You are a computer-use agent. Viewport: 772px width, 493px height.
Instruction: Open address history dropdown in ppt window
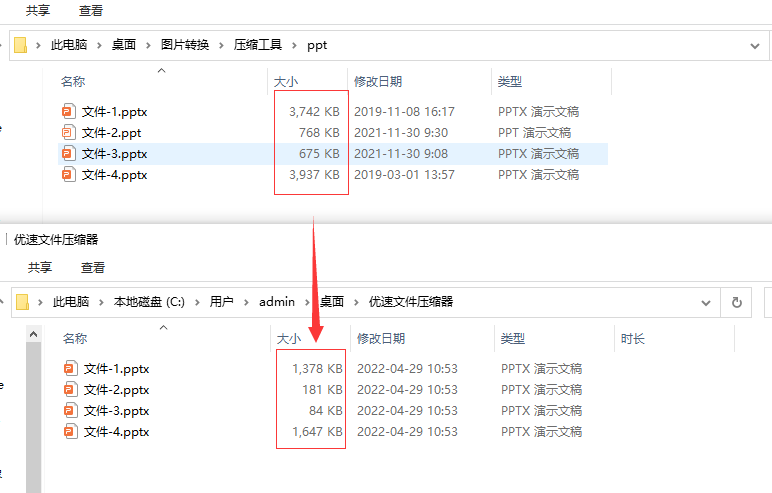[754, 46]
